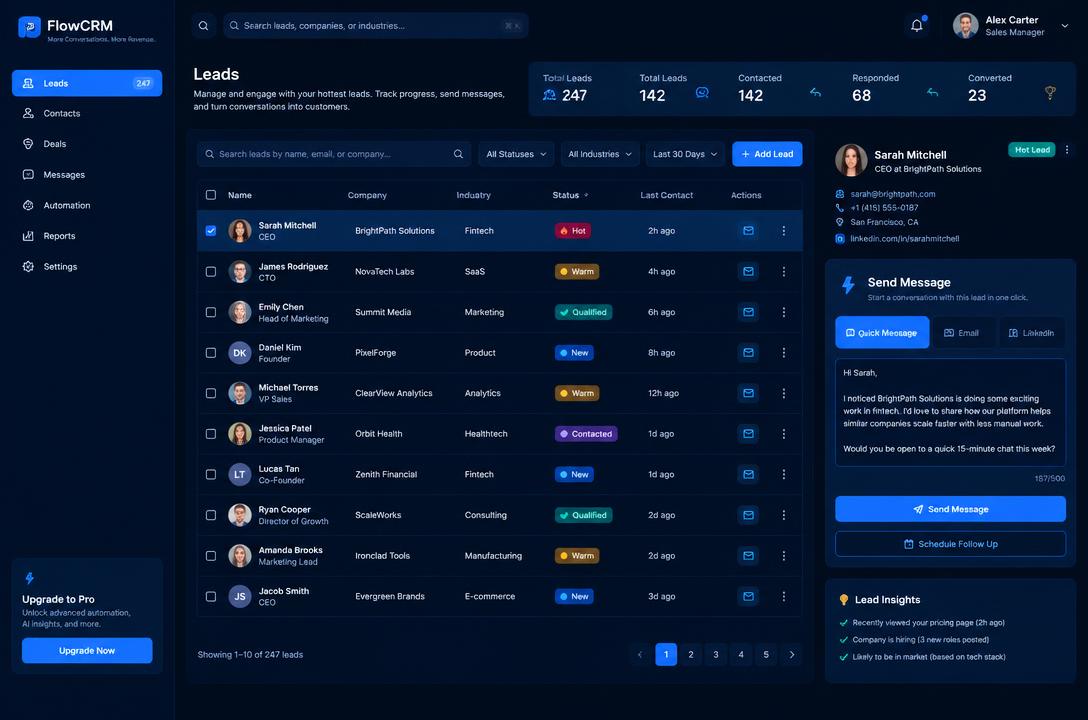Click the global search field for leads, companies
Viewport: 1088px width, 720px height.
click(375, 26)
